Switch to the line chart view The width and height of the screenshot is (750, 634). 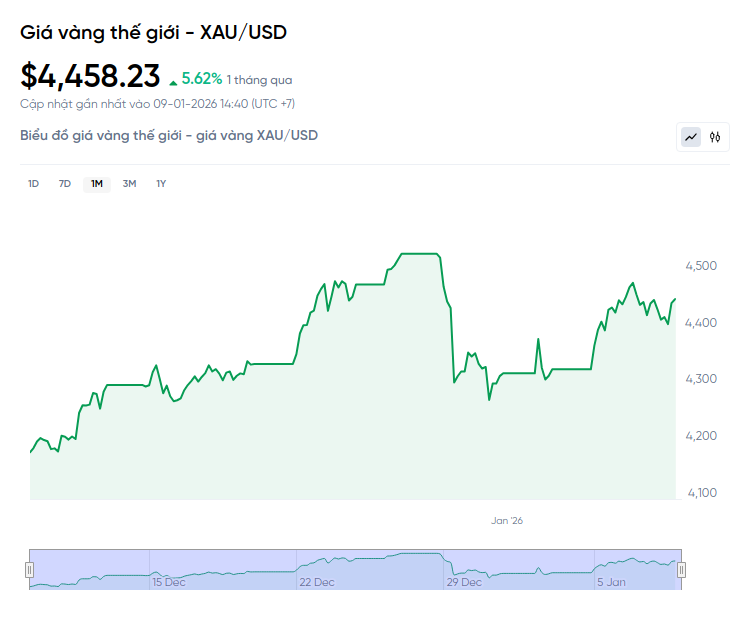point(691,137)
